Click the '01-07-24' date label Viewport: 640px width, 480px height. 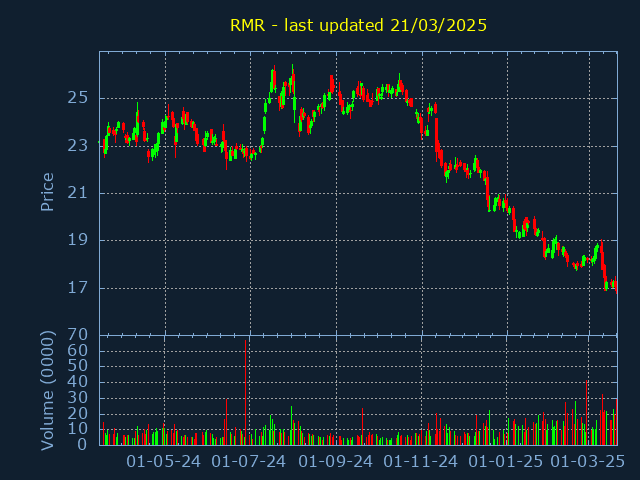[x=249, y=462]
